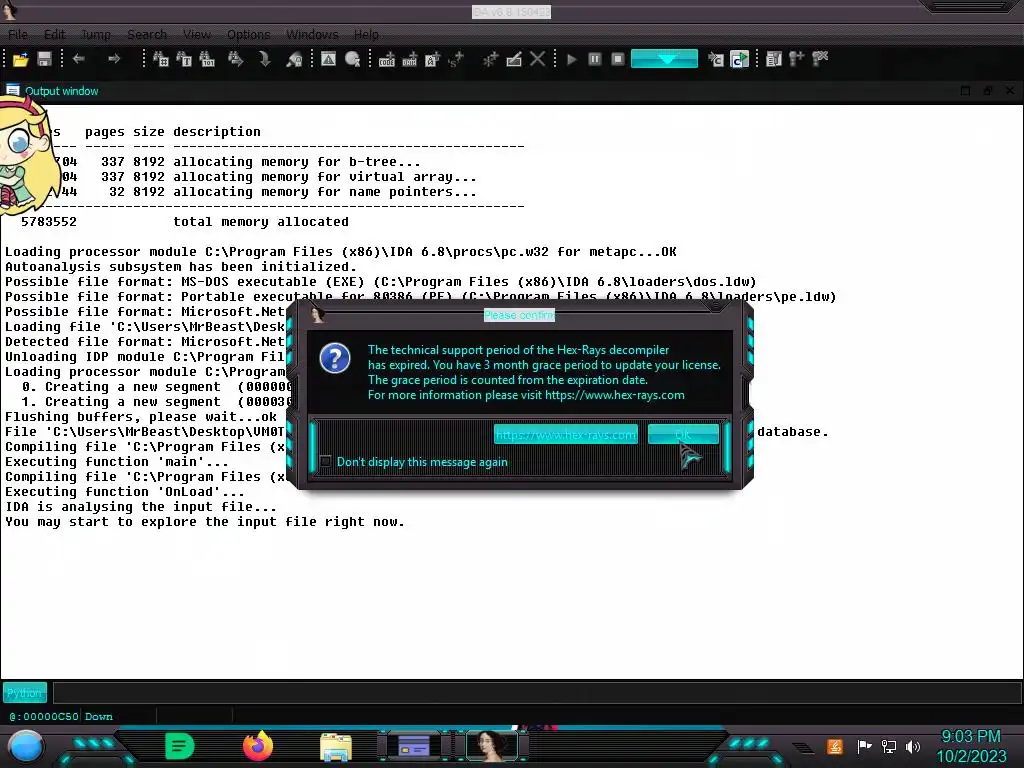Open the Jump menu
Screen dimensions: 1024x768
(95, 35)
